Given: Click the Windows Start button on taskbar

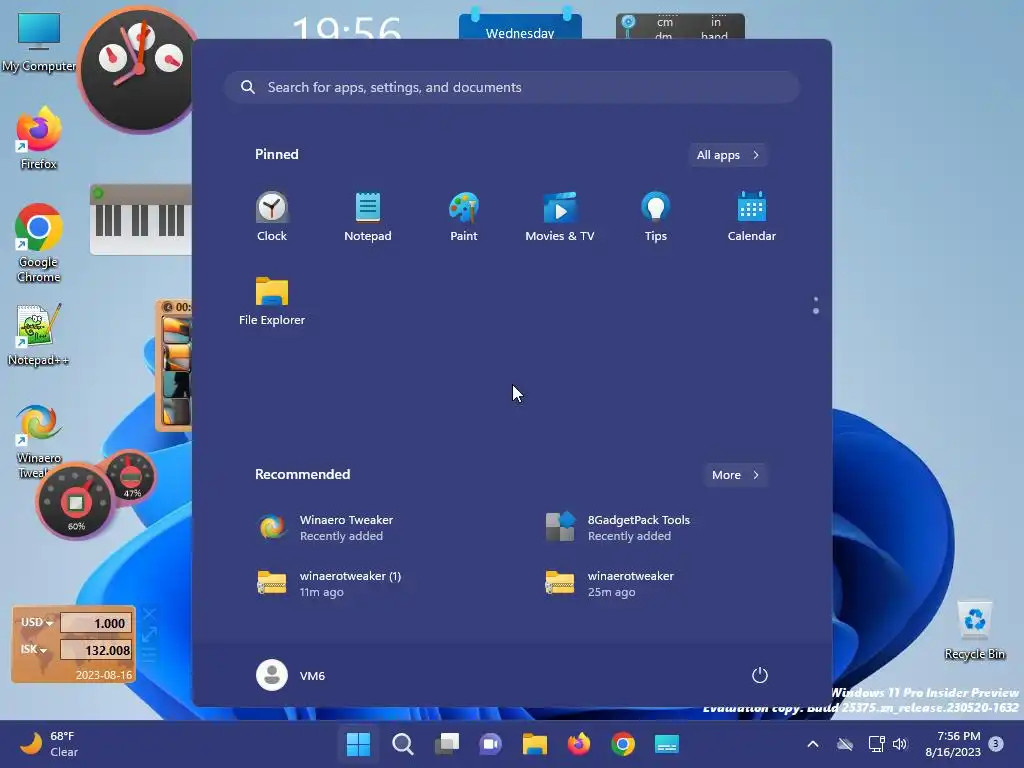Looking at the screenshot, I should coord(359,744).
